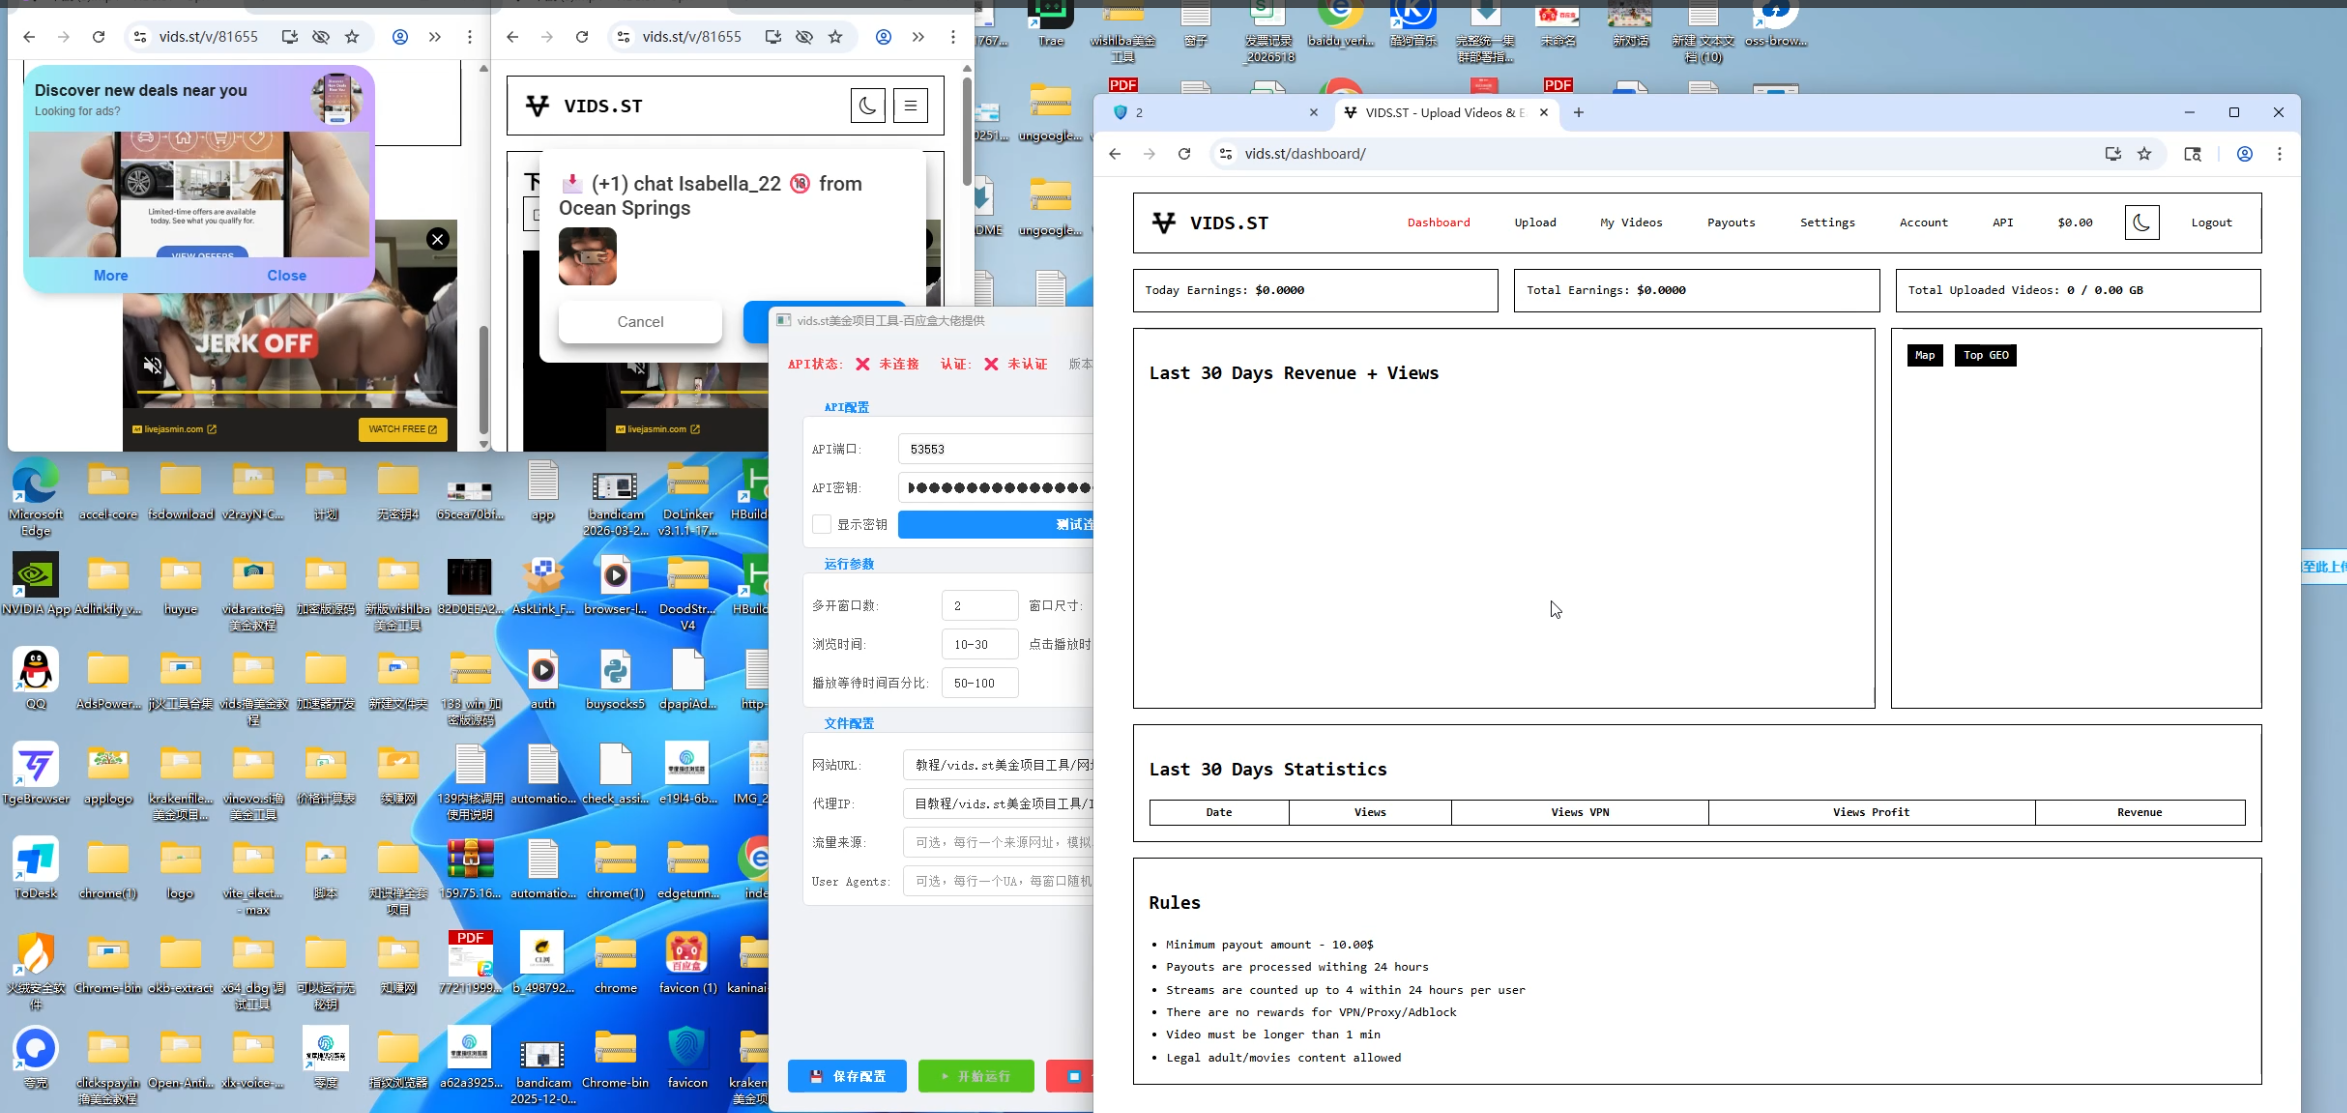This screenshot has width=2347, height=1113.
Task: Go to Payouts page
Action: coord(1731,222)
